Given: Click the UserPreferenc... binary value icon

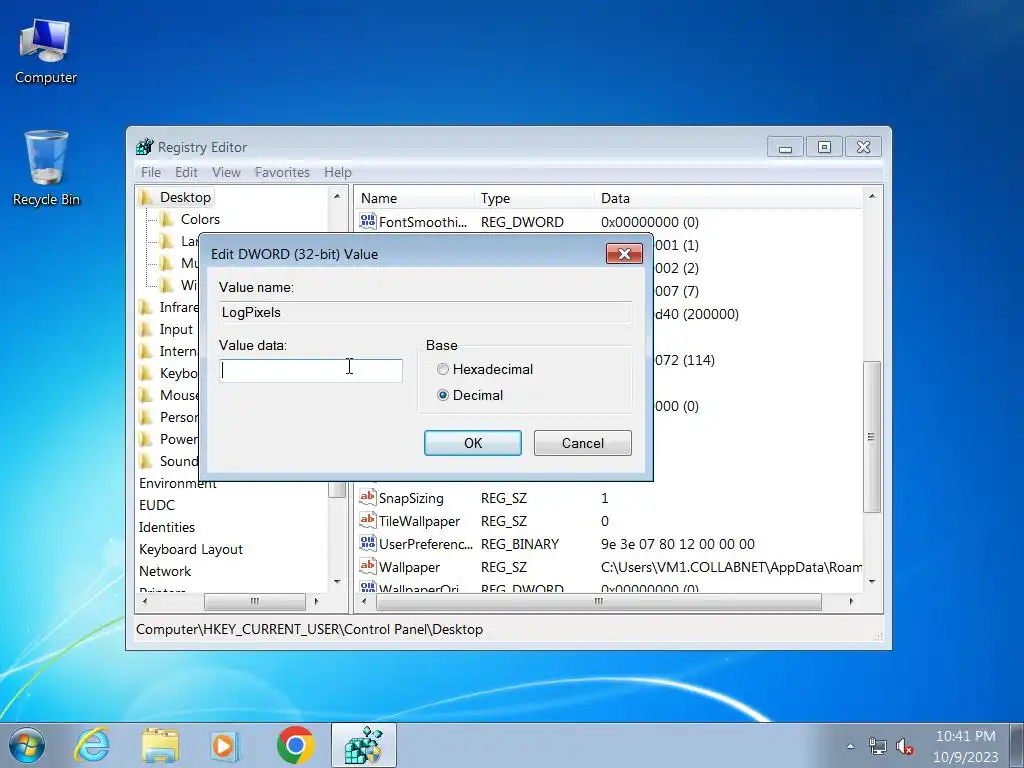Looking at the screenshot, I should pos(368,543).
